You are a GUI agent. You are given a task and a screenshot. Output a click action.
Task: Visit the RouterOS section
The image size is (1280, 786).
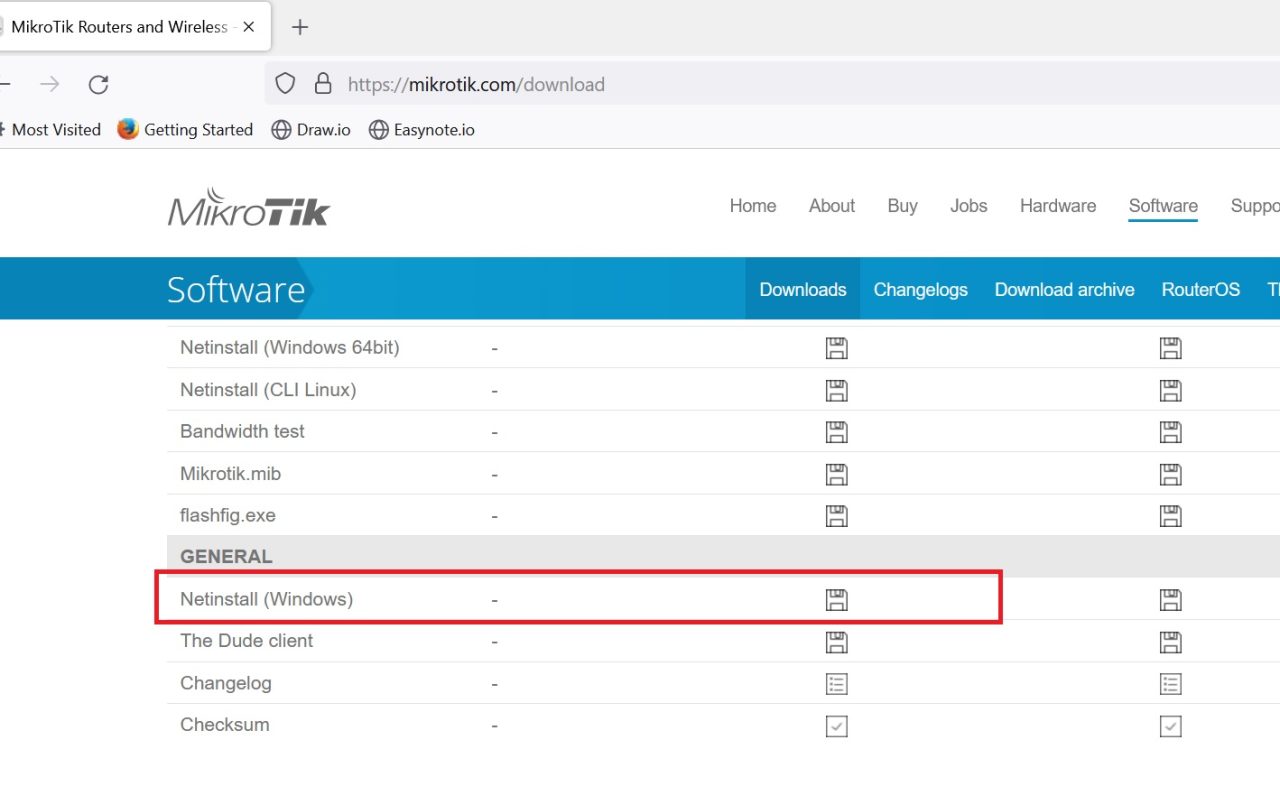1200,289
